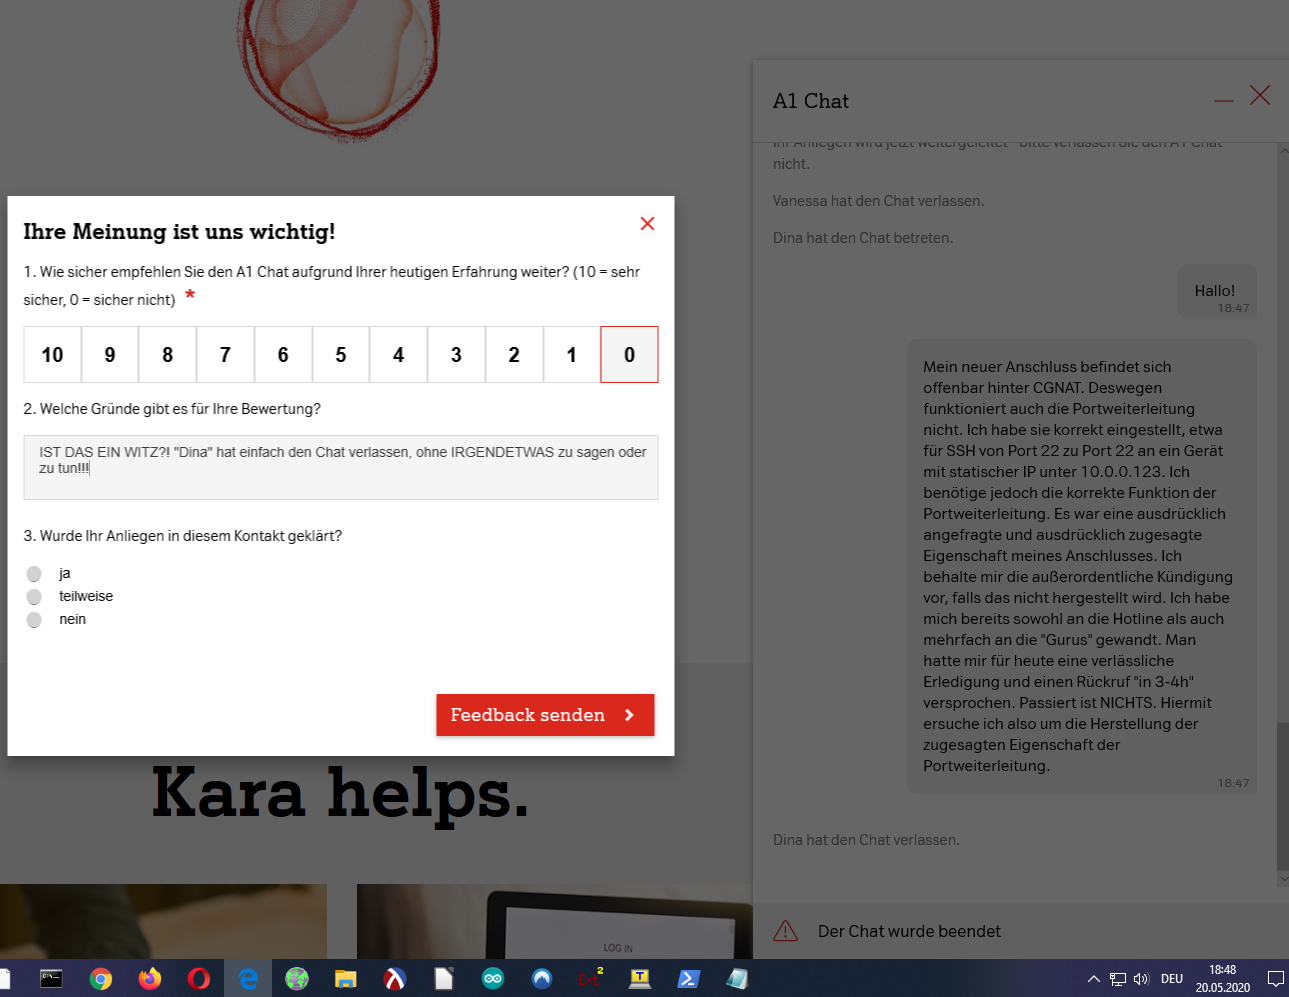Open the network status tray icon
1289x997 pixels.
tap(1118, 979)
